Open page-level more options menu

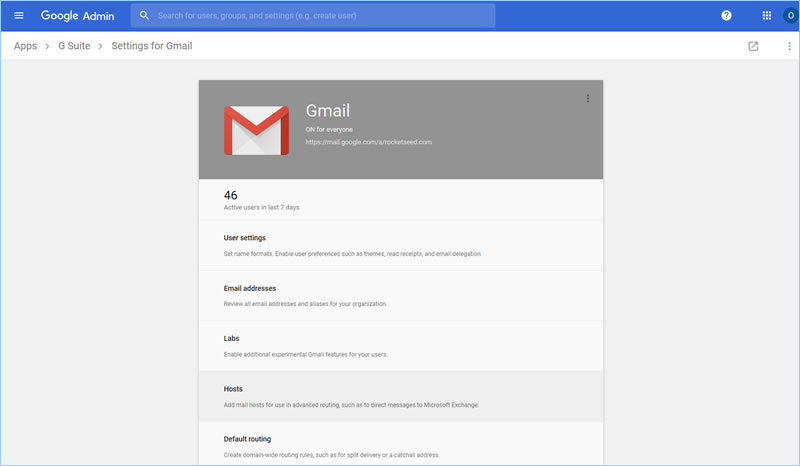pyautogui.click(x=789, y=46)
